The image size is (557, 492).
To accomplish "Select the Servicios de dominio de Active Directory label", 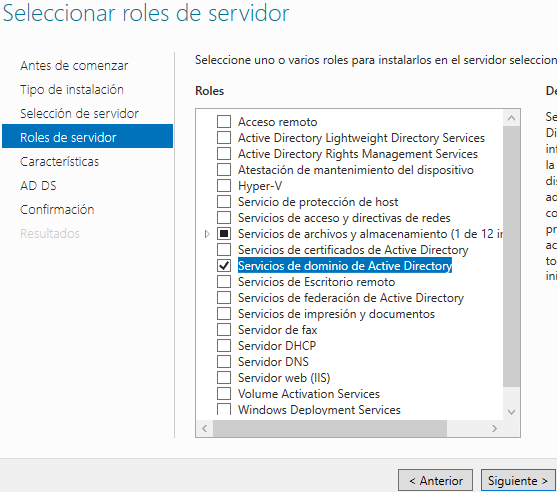I will pyautogui.click(x=345, y=265).
